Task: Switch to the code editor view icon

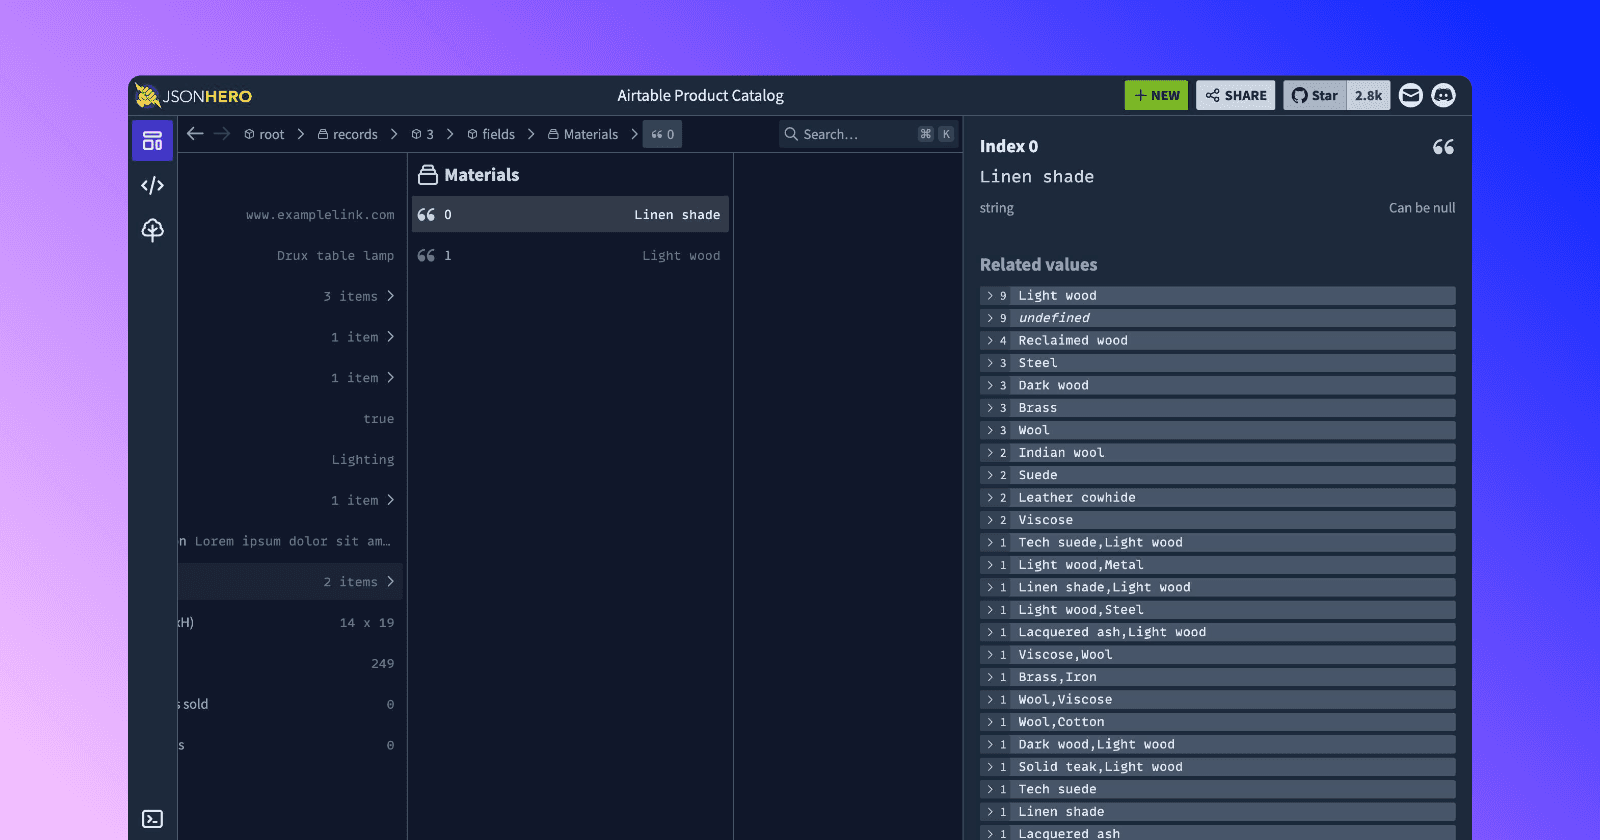Action: tap(152, 185)
